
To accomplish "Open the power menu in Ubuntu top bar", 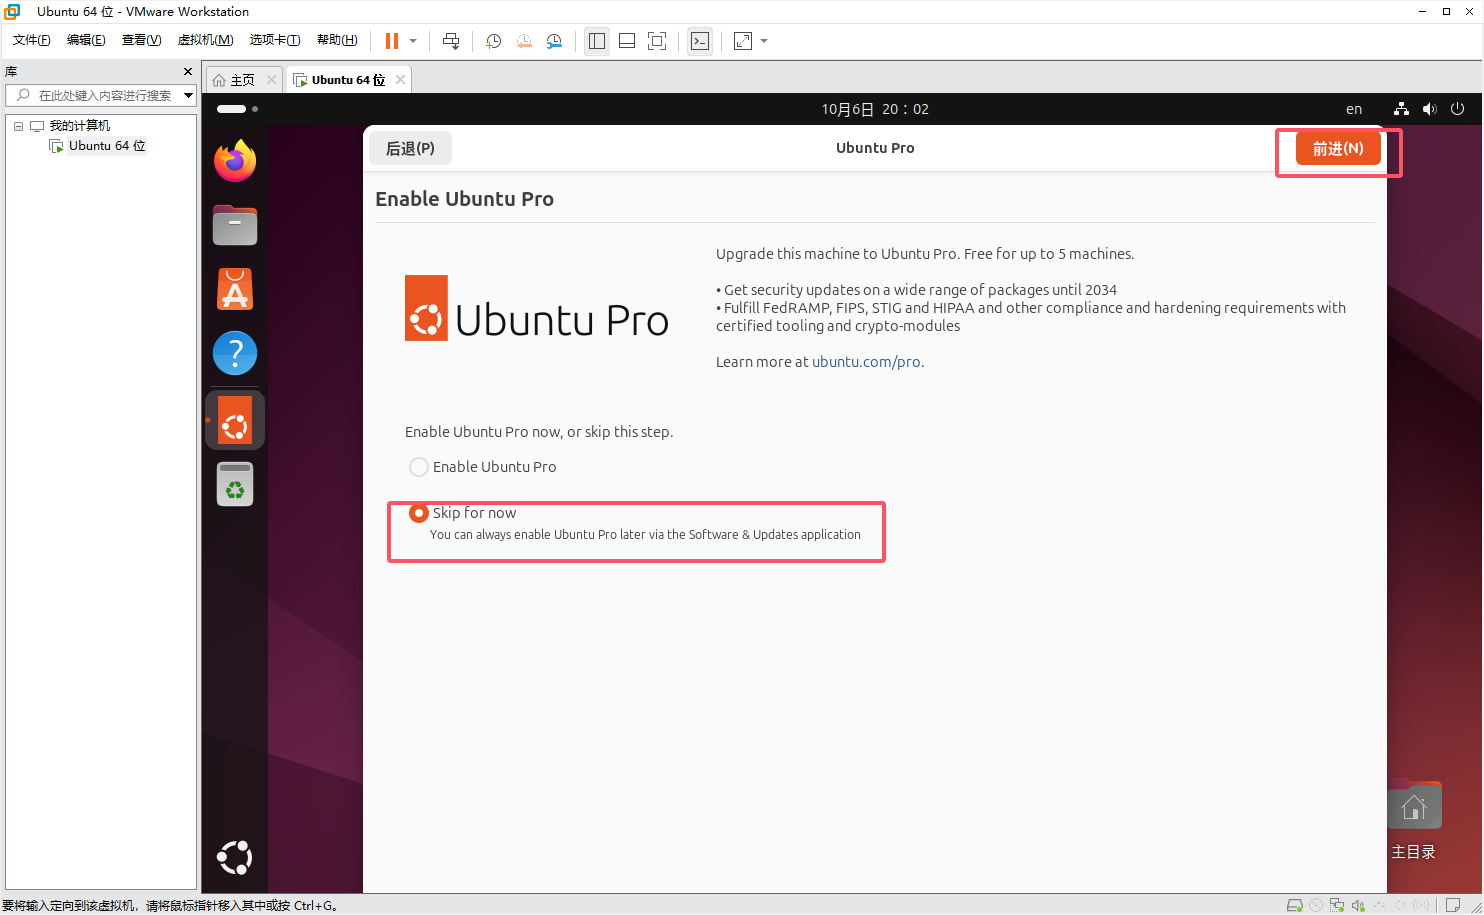I will 1457,109.
